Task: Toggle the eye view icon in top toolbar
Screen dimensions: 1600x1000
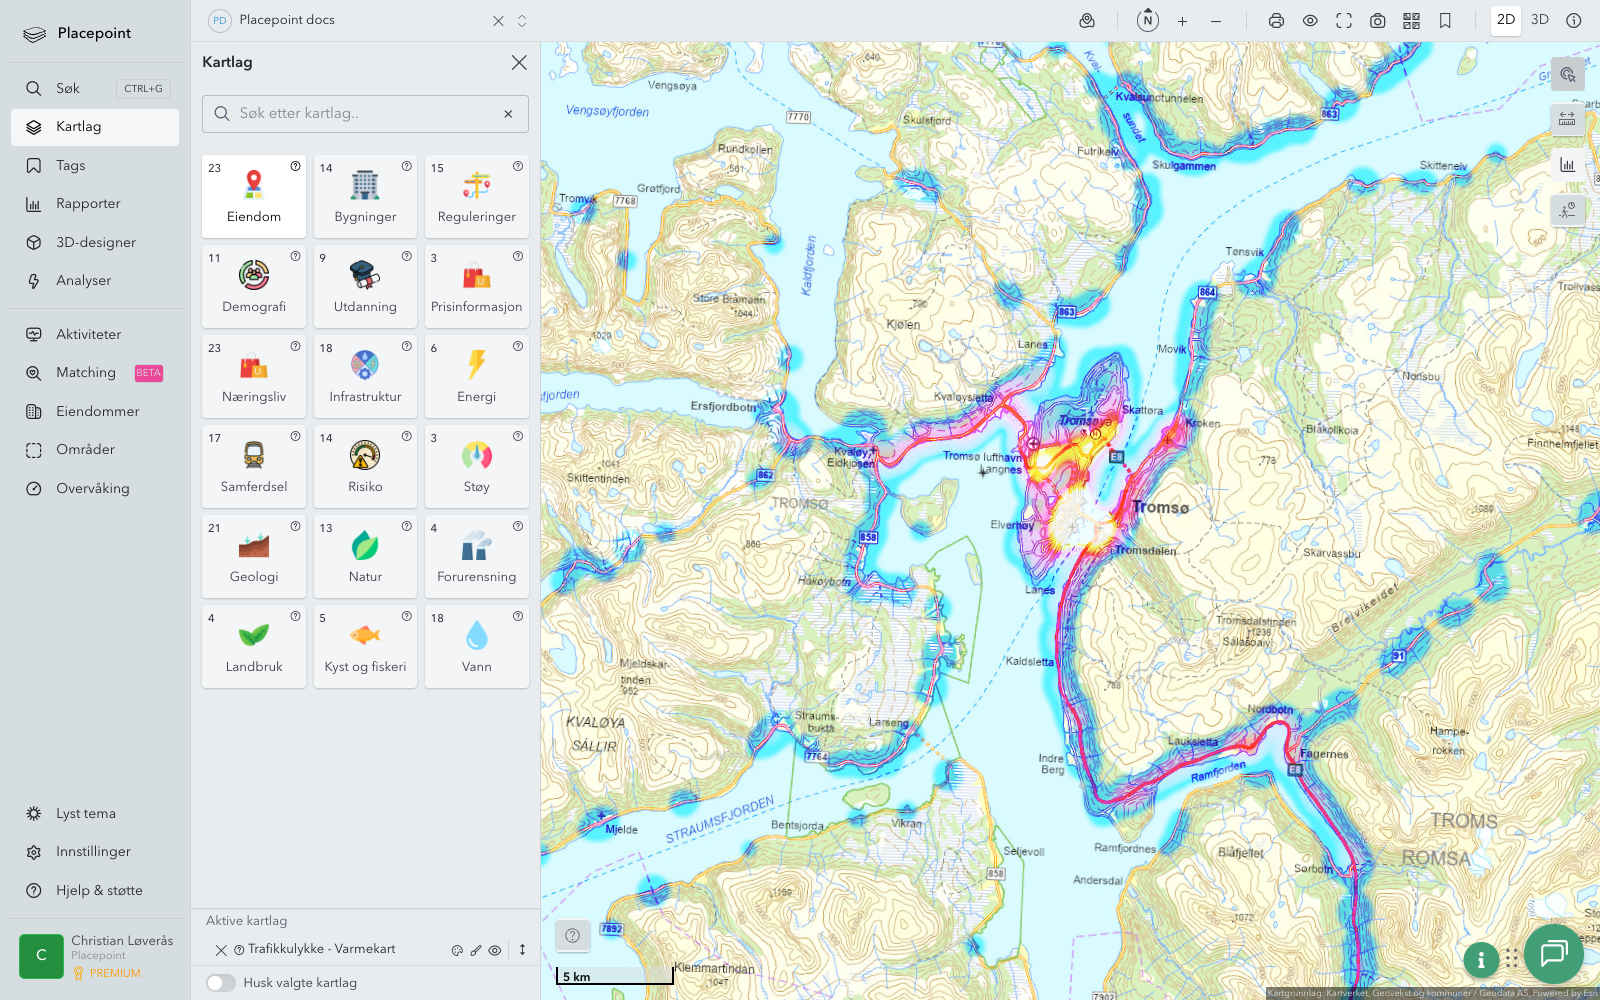Action: pyautogui.click(x=1310, y=20)
